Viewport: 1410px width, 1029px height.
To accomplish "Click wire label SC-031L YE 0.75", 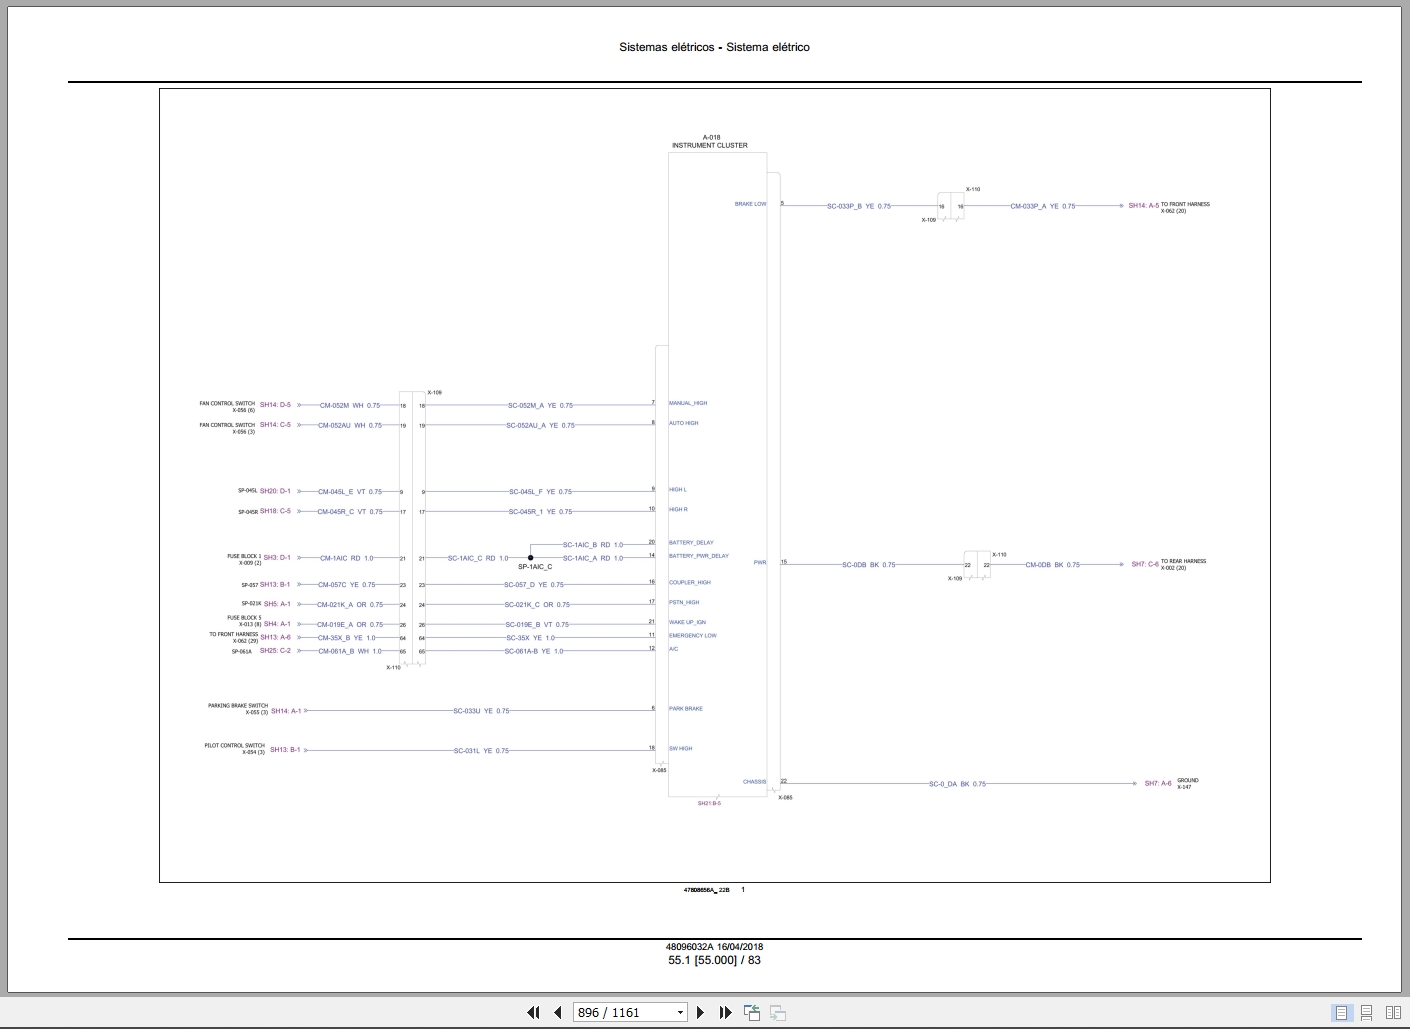I will point(481,750).
